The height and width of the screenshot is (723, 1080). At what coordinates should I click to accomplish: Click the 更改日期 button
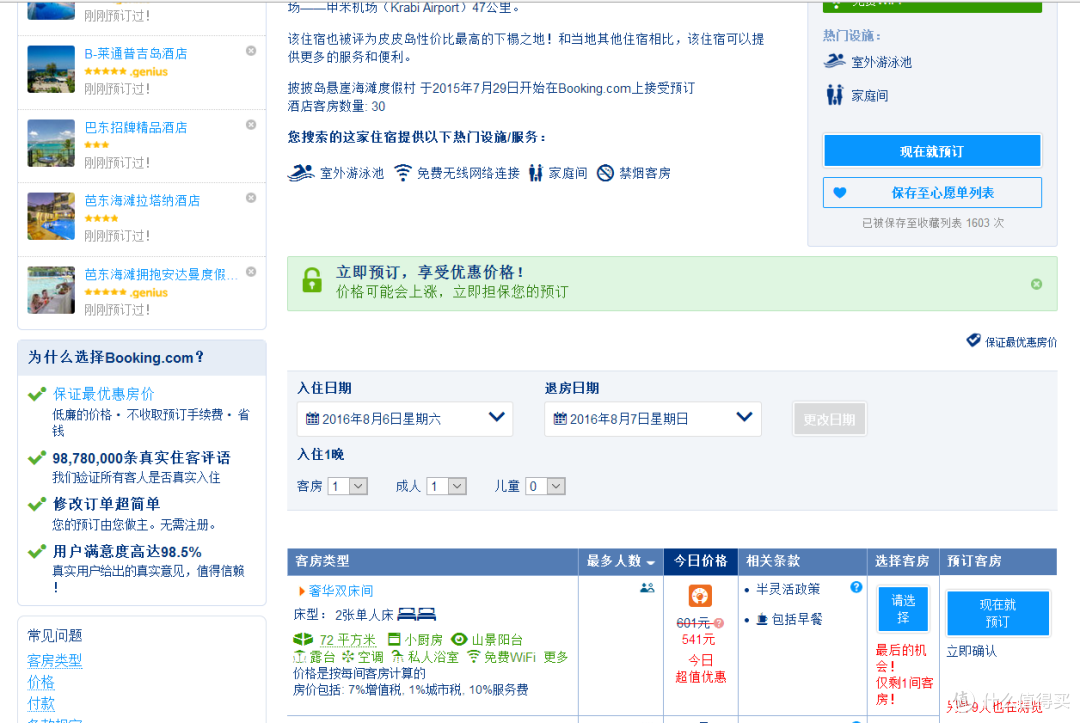829,419
